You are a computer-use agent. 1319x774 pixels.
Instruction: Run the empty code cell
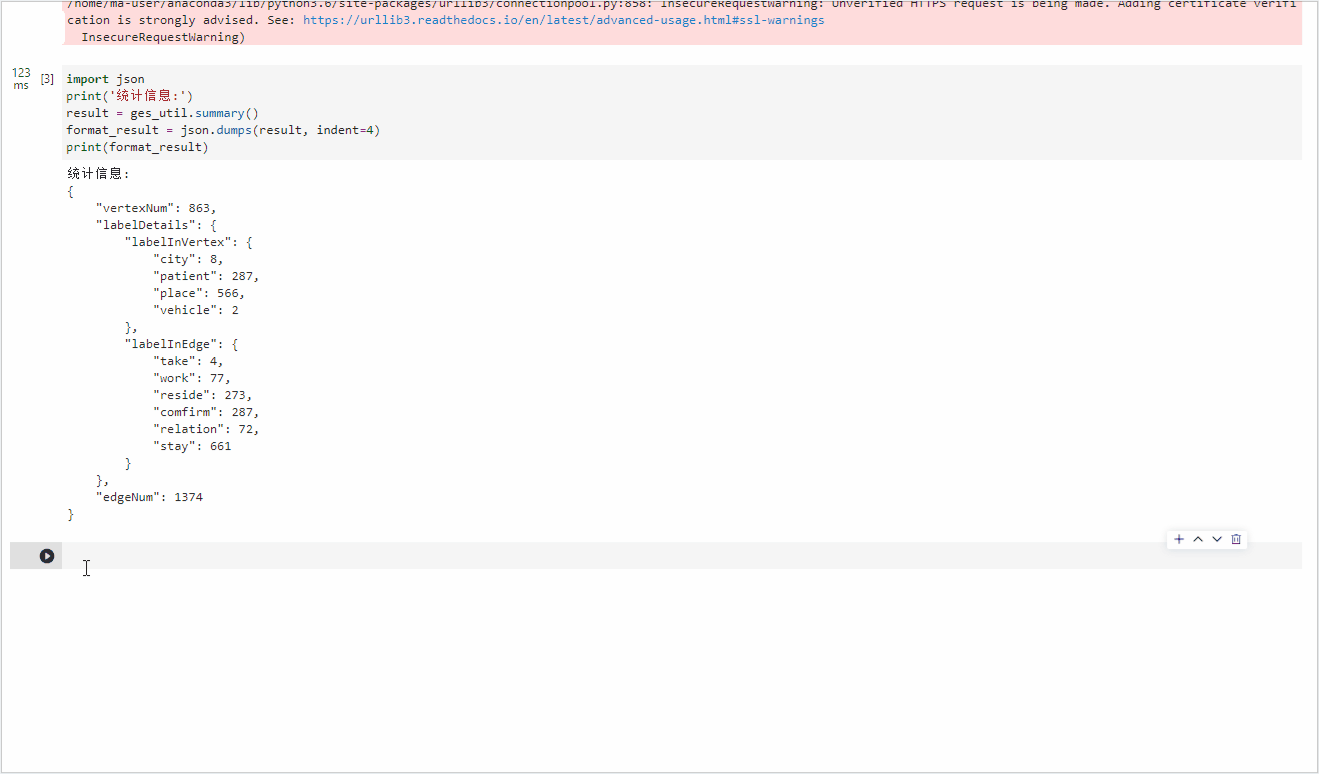pyautogui.click(x=48, y=555)
